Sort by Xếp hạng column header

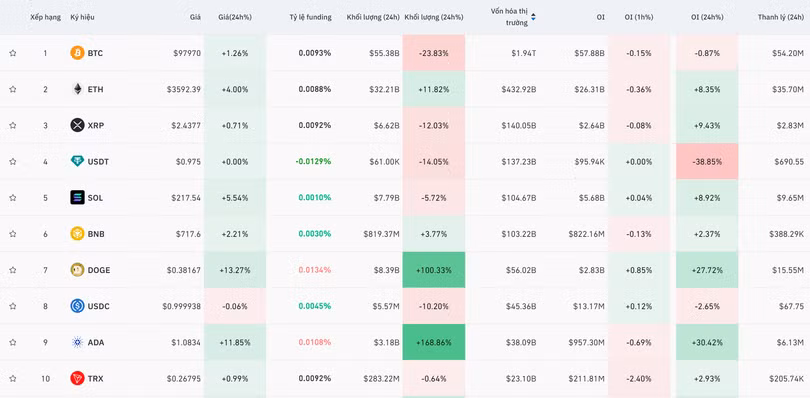44,17
